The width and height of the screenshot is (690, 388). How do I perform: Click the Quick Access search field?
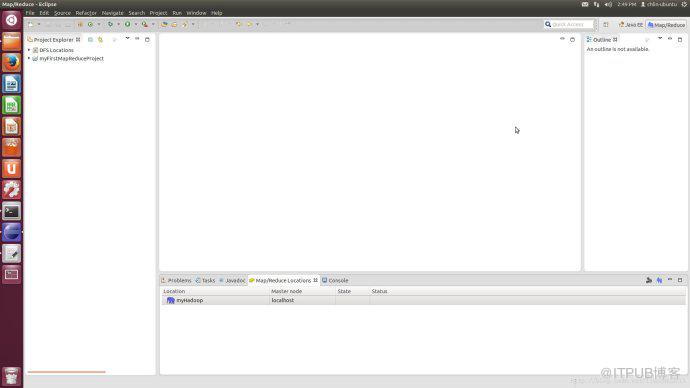tap(569, 25)
